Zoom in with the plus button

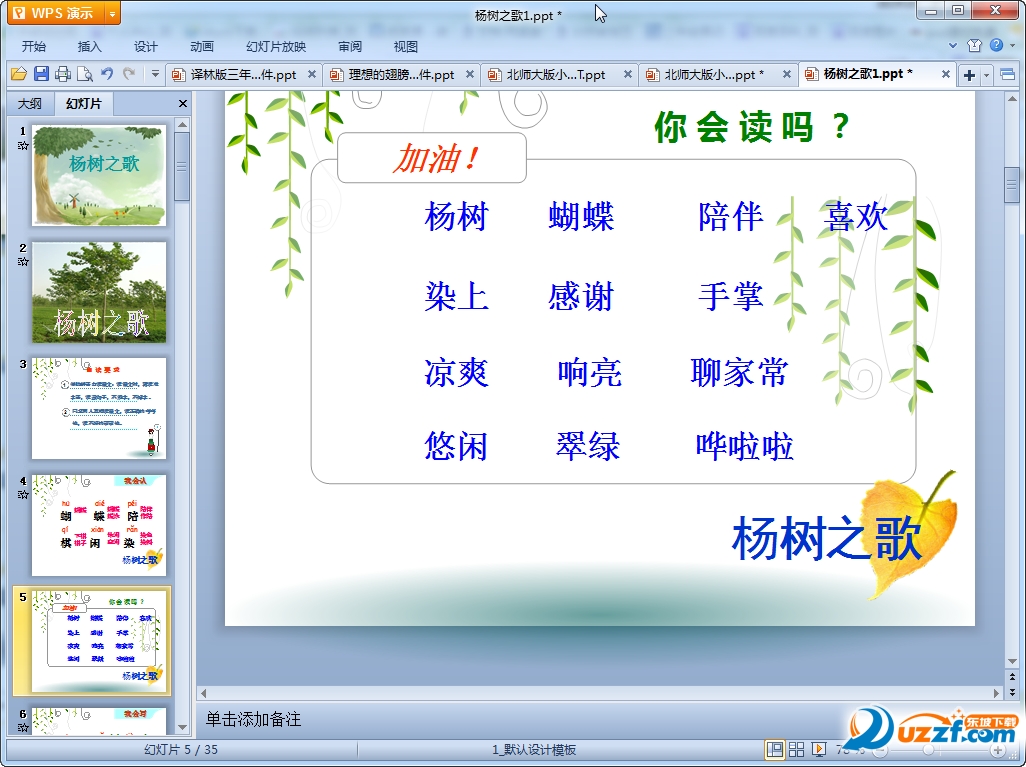[x=997, y=750]
